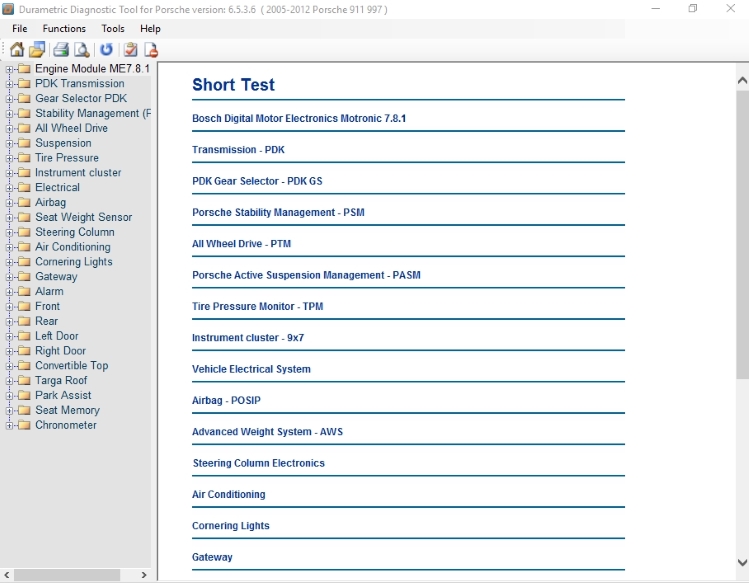Open Bosch Digital Motor Electronics Motronic 7.8.1 link
The width and height of the screenshot is (749, 583).
point(299,118)
